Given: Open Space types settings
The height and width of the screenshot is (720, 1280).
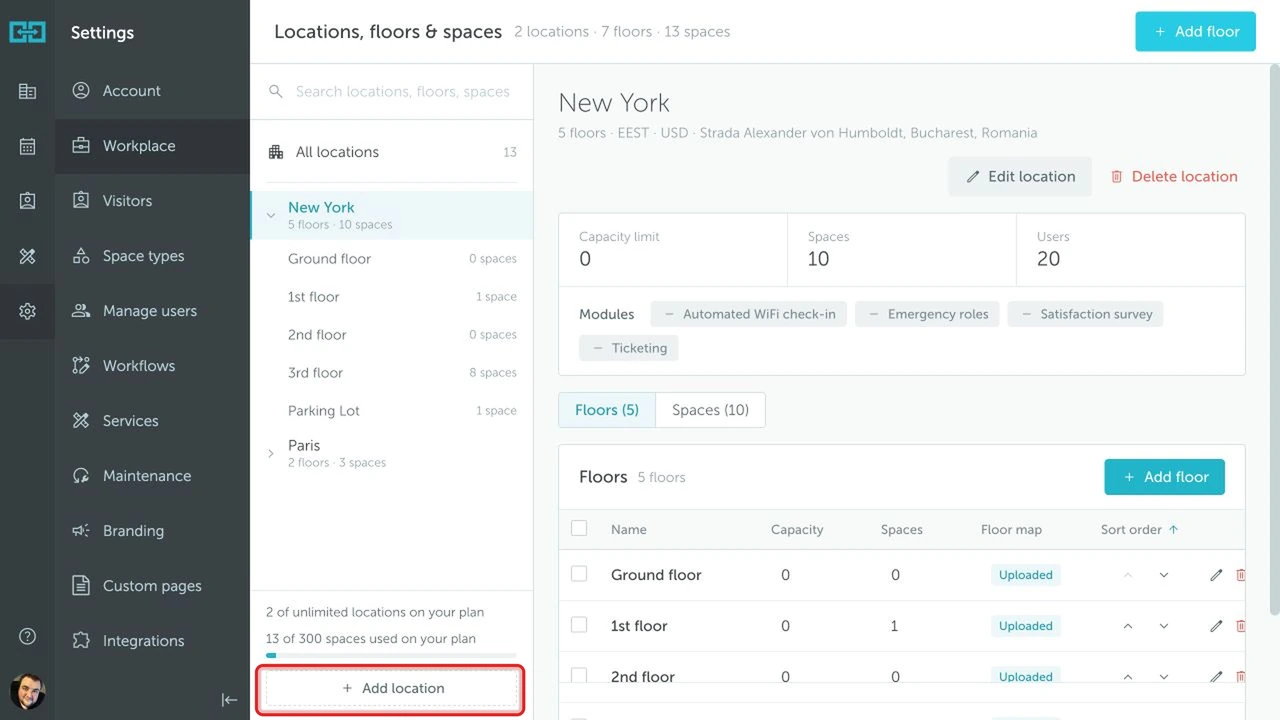Looking at the screenshot, I should [152, 256].
